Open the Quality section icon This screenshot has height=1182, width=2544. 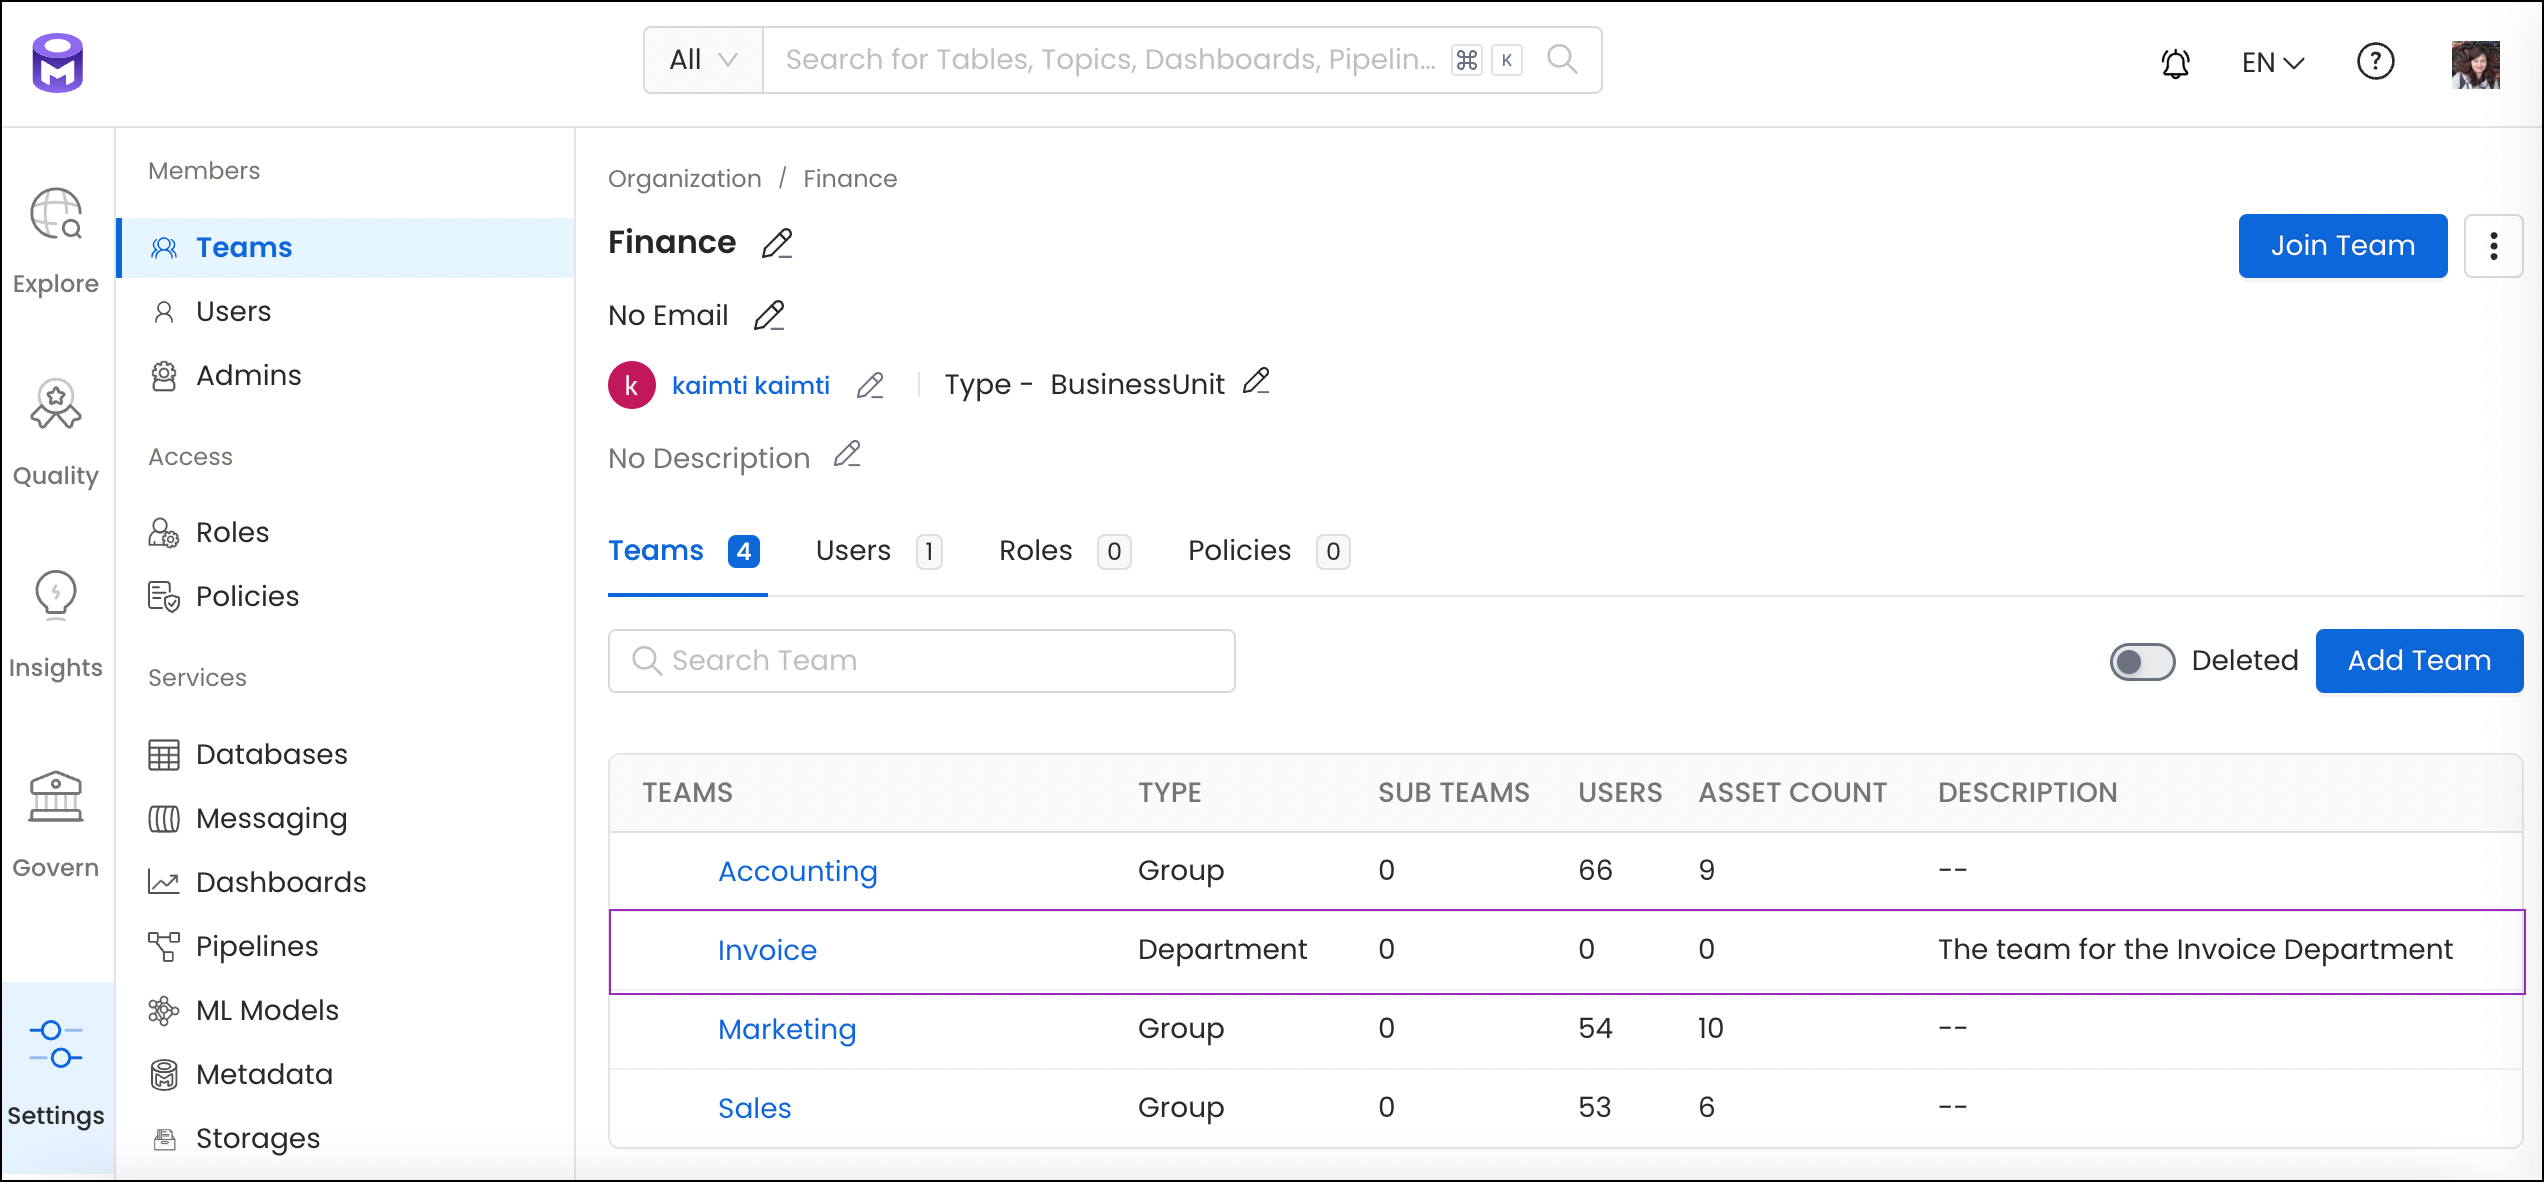pyautogui.click(x=56, y=405)
